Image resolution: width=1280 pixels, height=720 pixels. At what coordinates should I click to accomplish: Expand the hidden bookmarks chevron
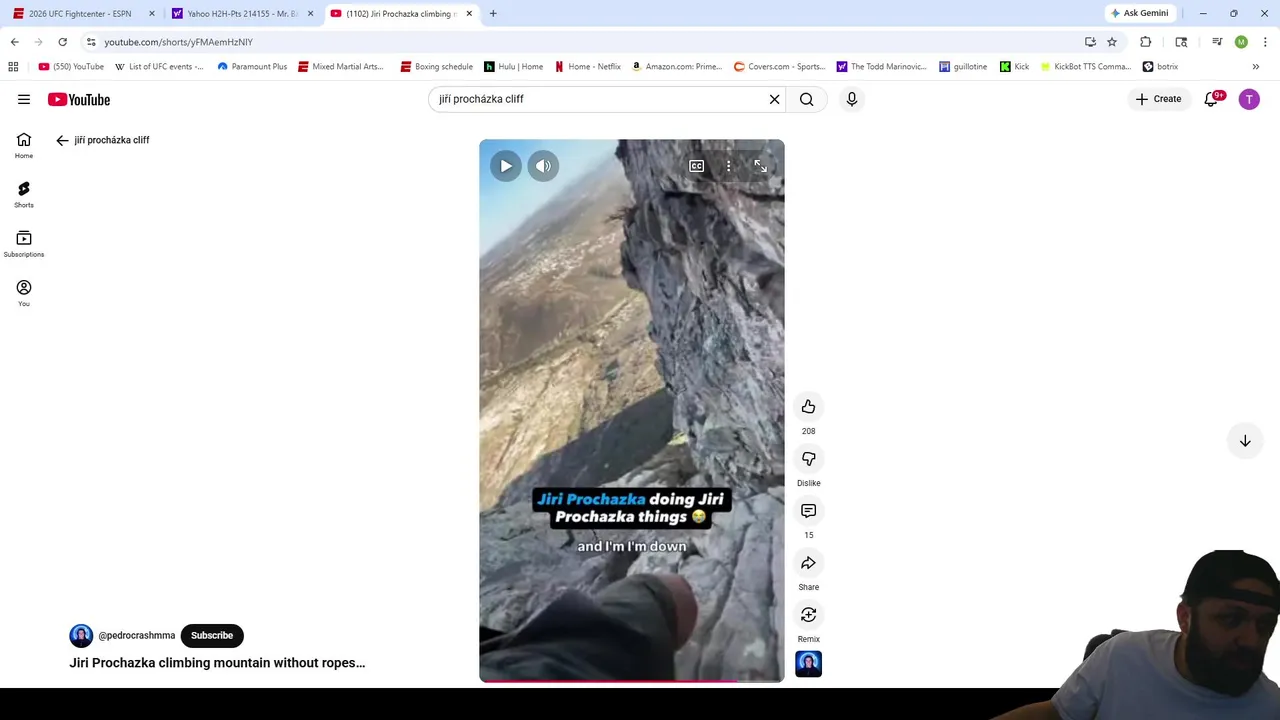coord(1256,67)
